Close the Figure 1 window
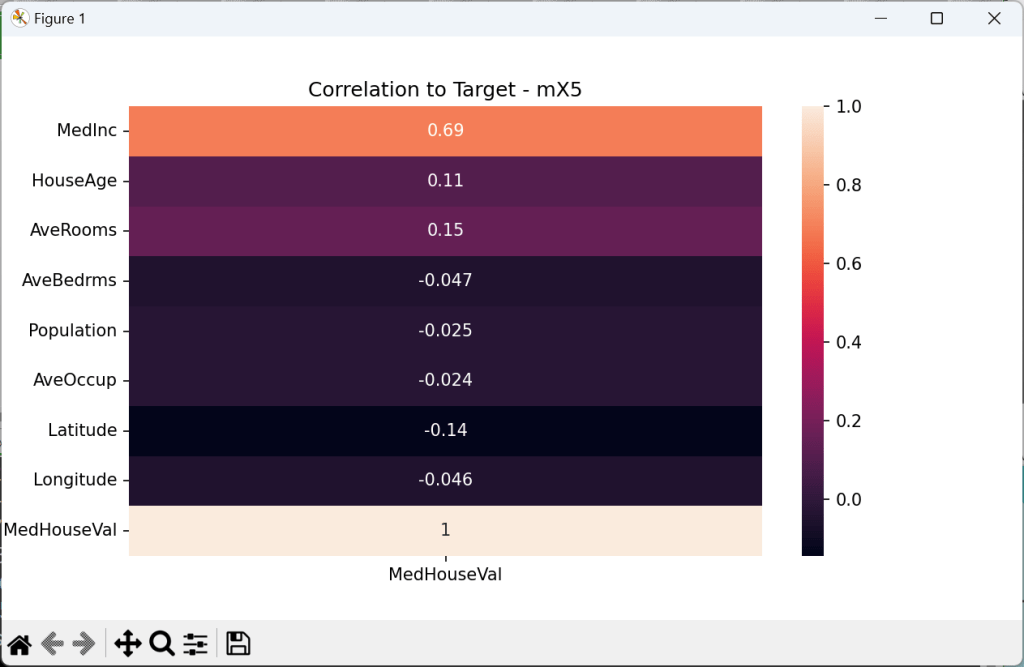Viewport: 1024px width, 667px height. 994,18
